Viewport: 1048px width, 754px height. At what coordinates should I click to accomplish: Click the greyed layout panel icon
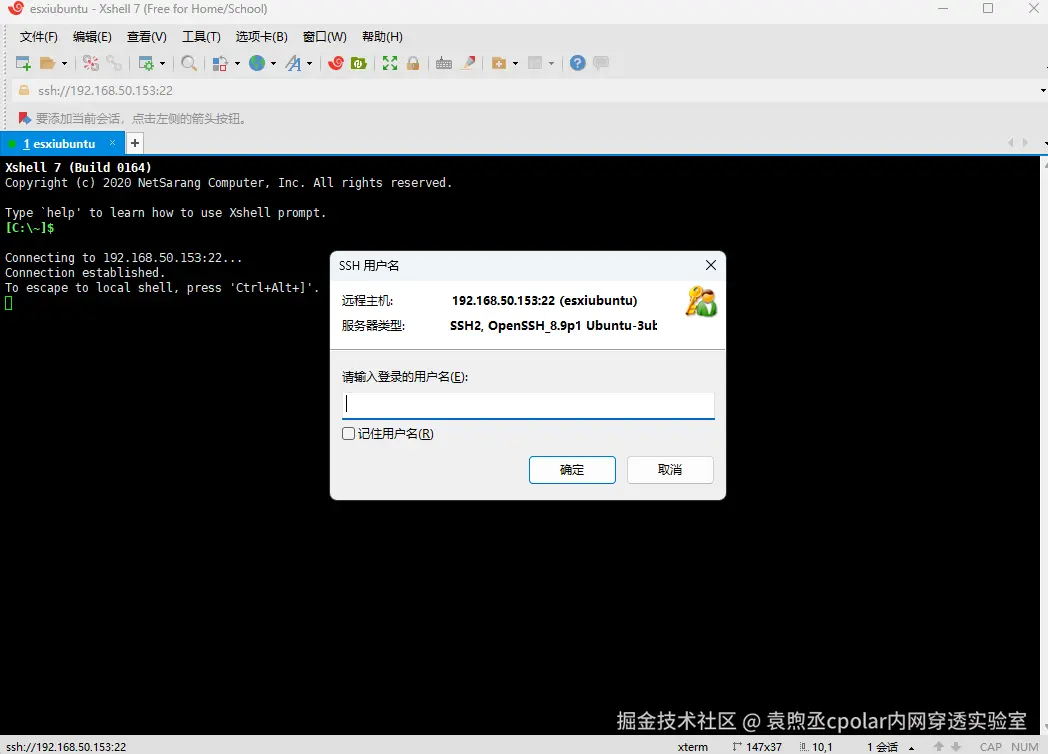coord(535,63)
